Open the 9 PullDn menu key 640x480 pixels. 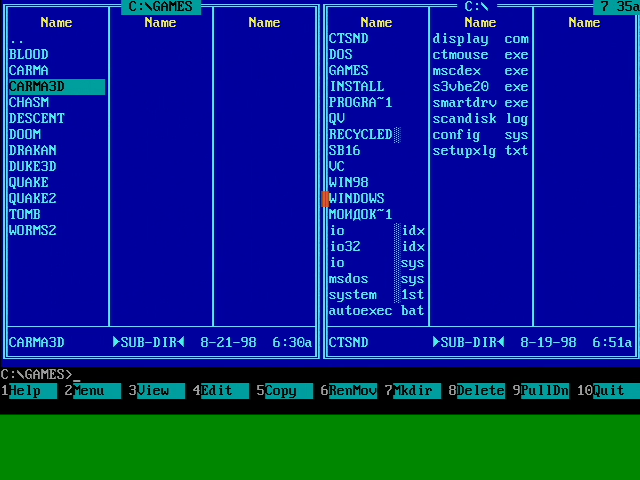tap(541, 391)
